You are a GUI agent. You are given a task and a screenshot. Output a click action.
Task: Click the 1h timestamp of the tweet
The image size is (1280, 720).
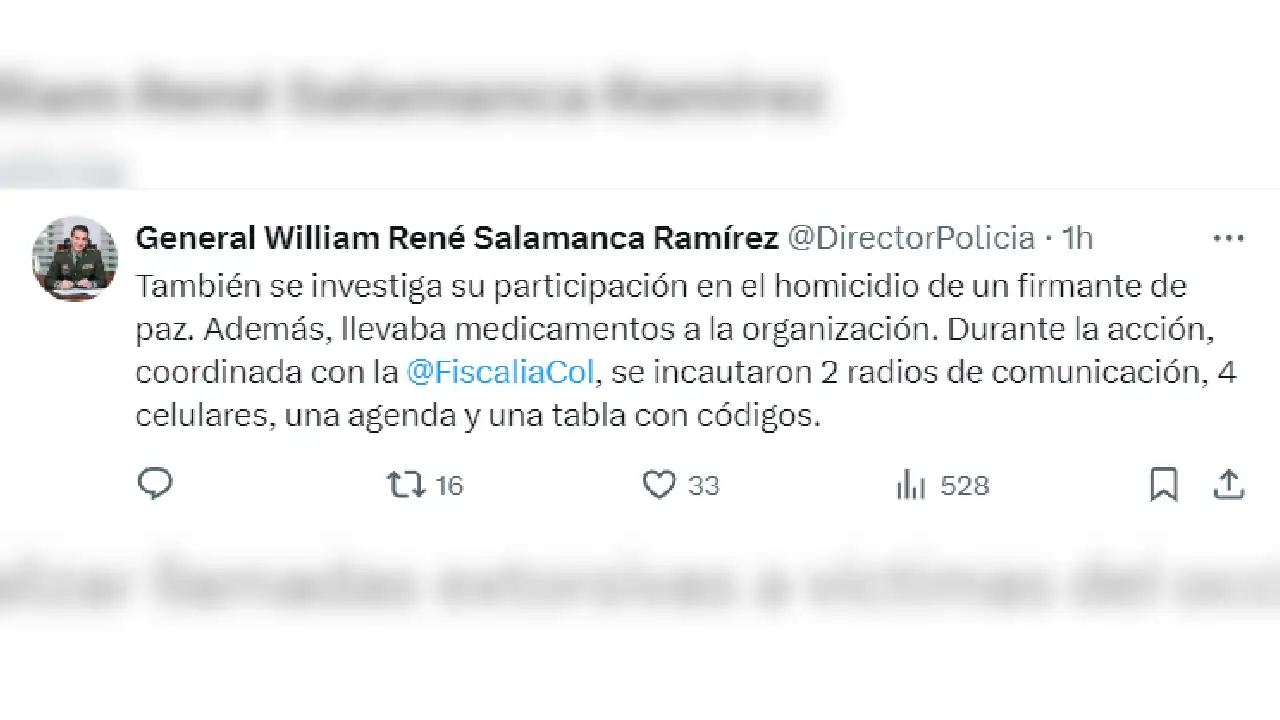1077,239
